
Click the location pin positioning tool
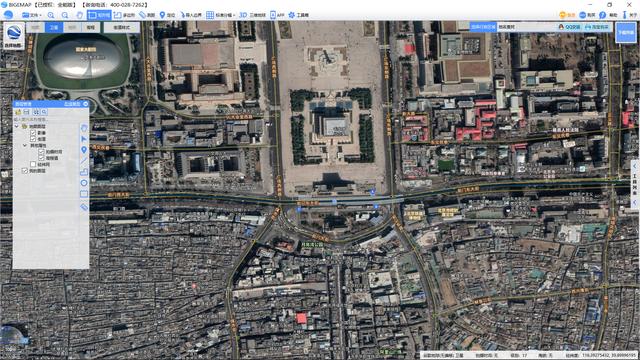pos(167,15)
